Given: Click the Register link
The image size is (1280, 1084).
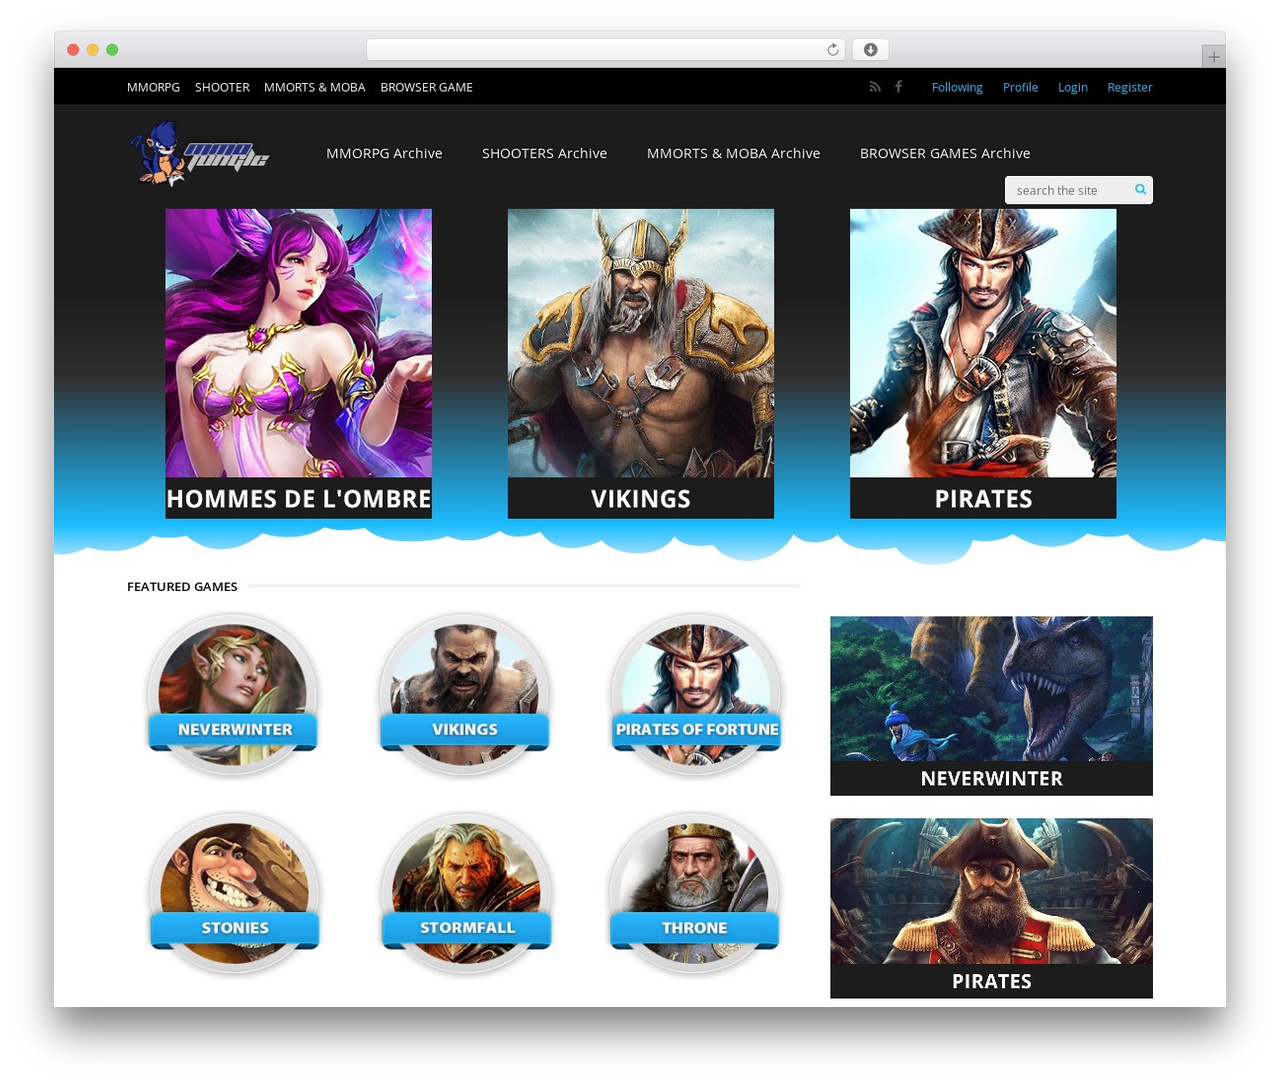Looking at the screenshot, I should [x=1130, y=87].
